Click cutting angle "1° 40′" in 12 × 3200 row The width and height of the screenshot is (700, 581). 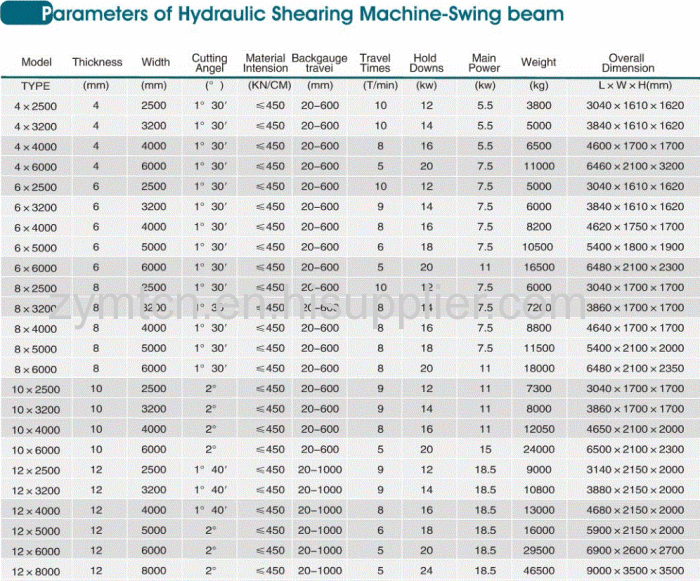coord(210,490)
